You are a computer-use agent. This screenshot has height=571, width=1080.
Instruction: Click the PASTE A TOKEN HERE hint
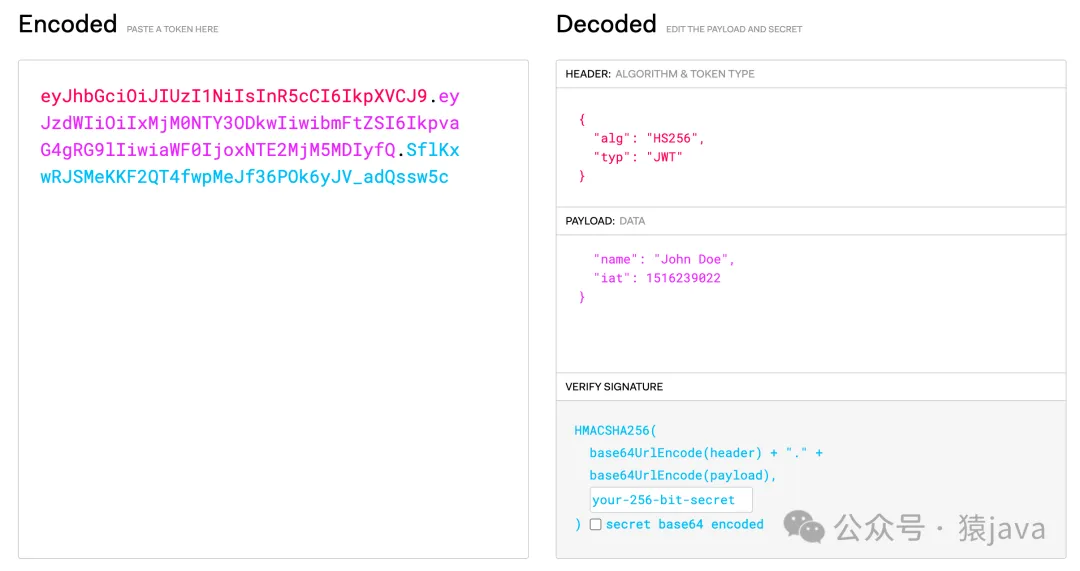[172, 29]
